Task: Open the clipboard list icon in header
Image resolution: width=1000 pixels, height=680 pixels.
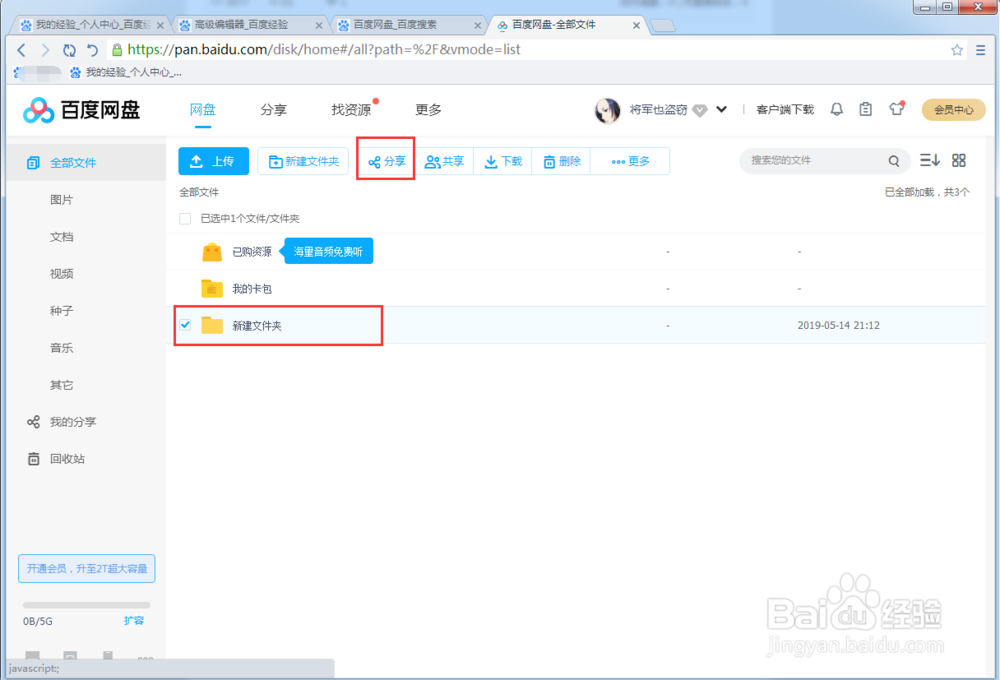Action: pyautogui.click(x=865, y=110)
